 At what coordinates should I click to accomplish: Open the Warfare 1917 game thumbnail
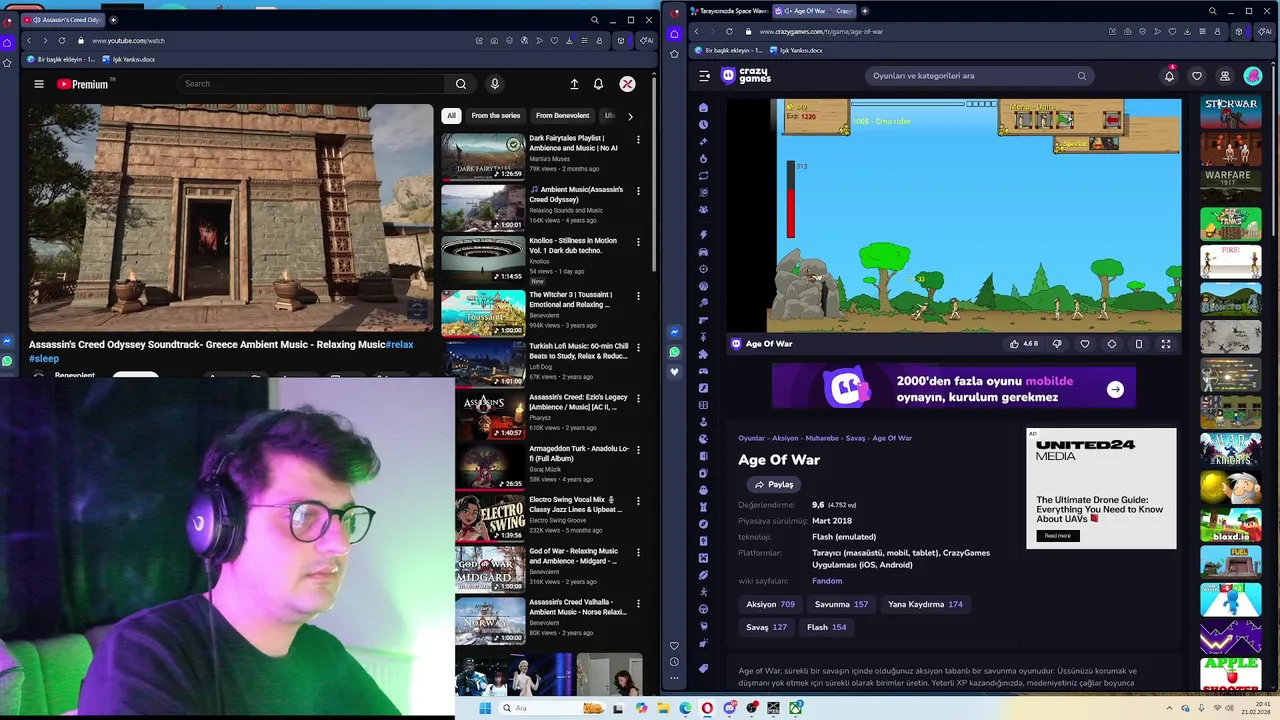pos(1231,185)
